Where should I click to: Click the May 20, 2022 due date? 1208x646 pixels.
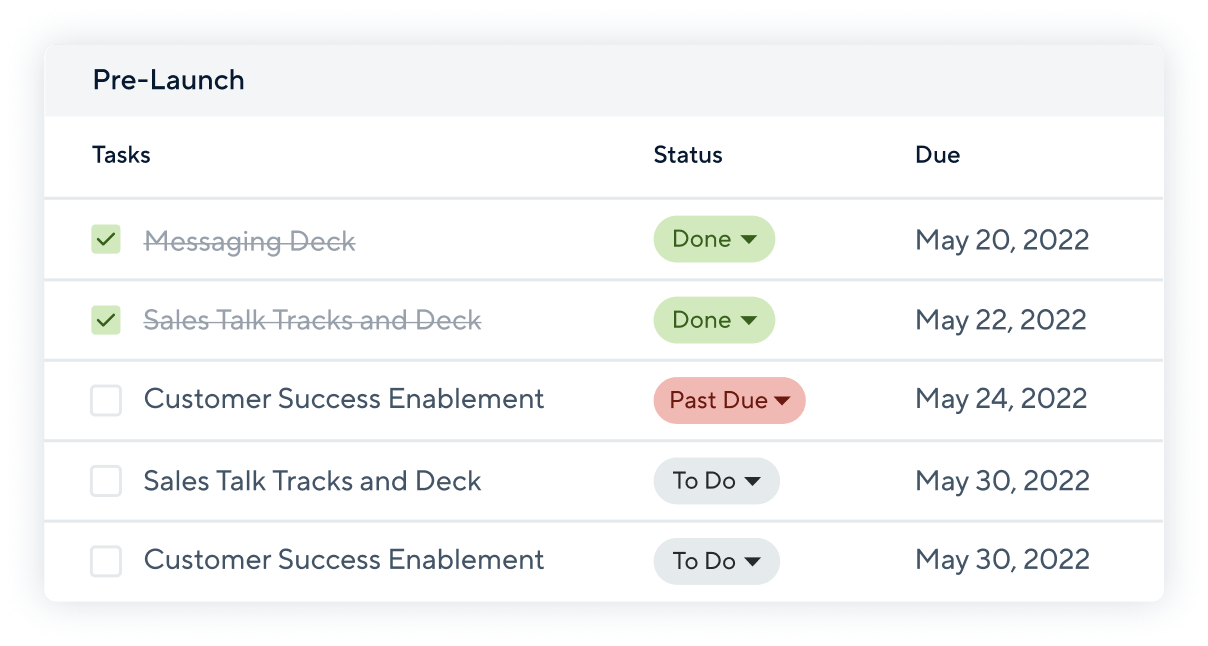(1002, 240)
